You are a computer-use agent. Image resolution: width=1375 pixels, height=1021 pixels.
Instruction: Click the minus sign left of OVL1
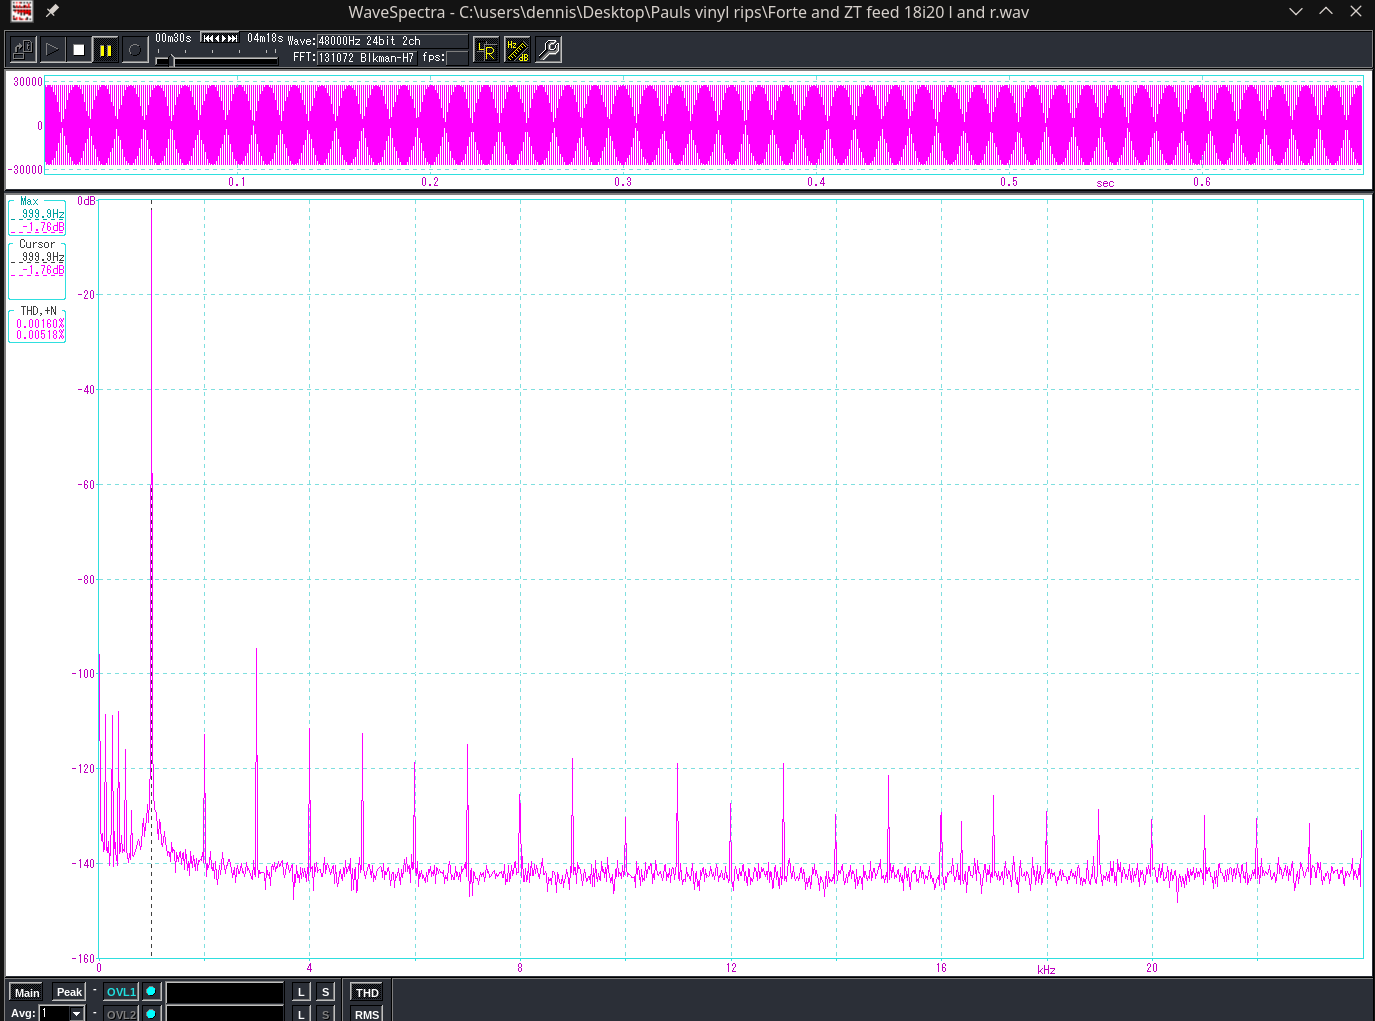95,991
